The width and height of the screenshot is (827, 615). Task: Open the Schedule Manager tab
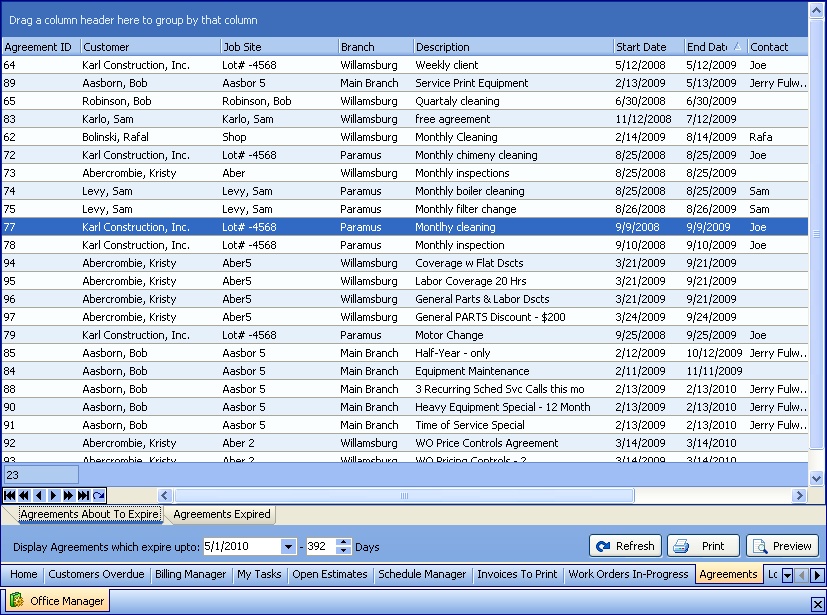pyautogui.click(x=422, y=574)
